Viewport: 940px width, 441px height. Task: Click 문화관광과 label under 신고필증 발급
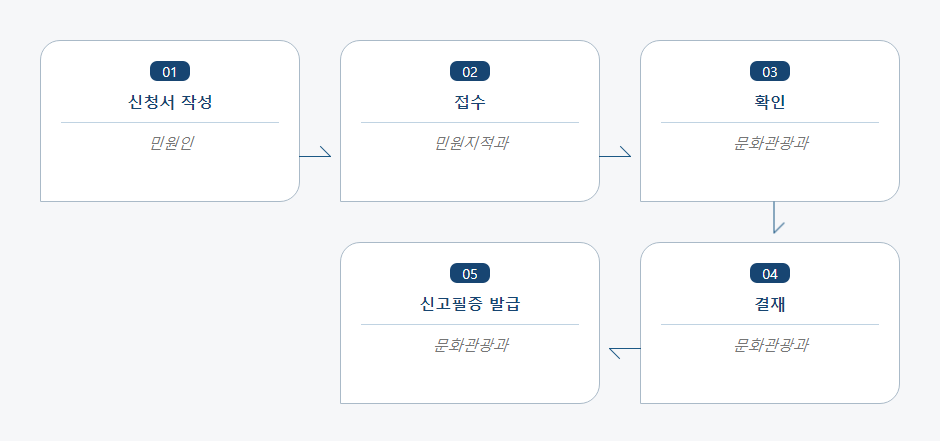[471, 346]
